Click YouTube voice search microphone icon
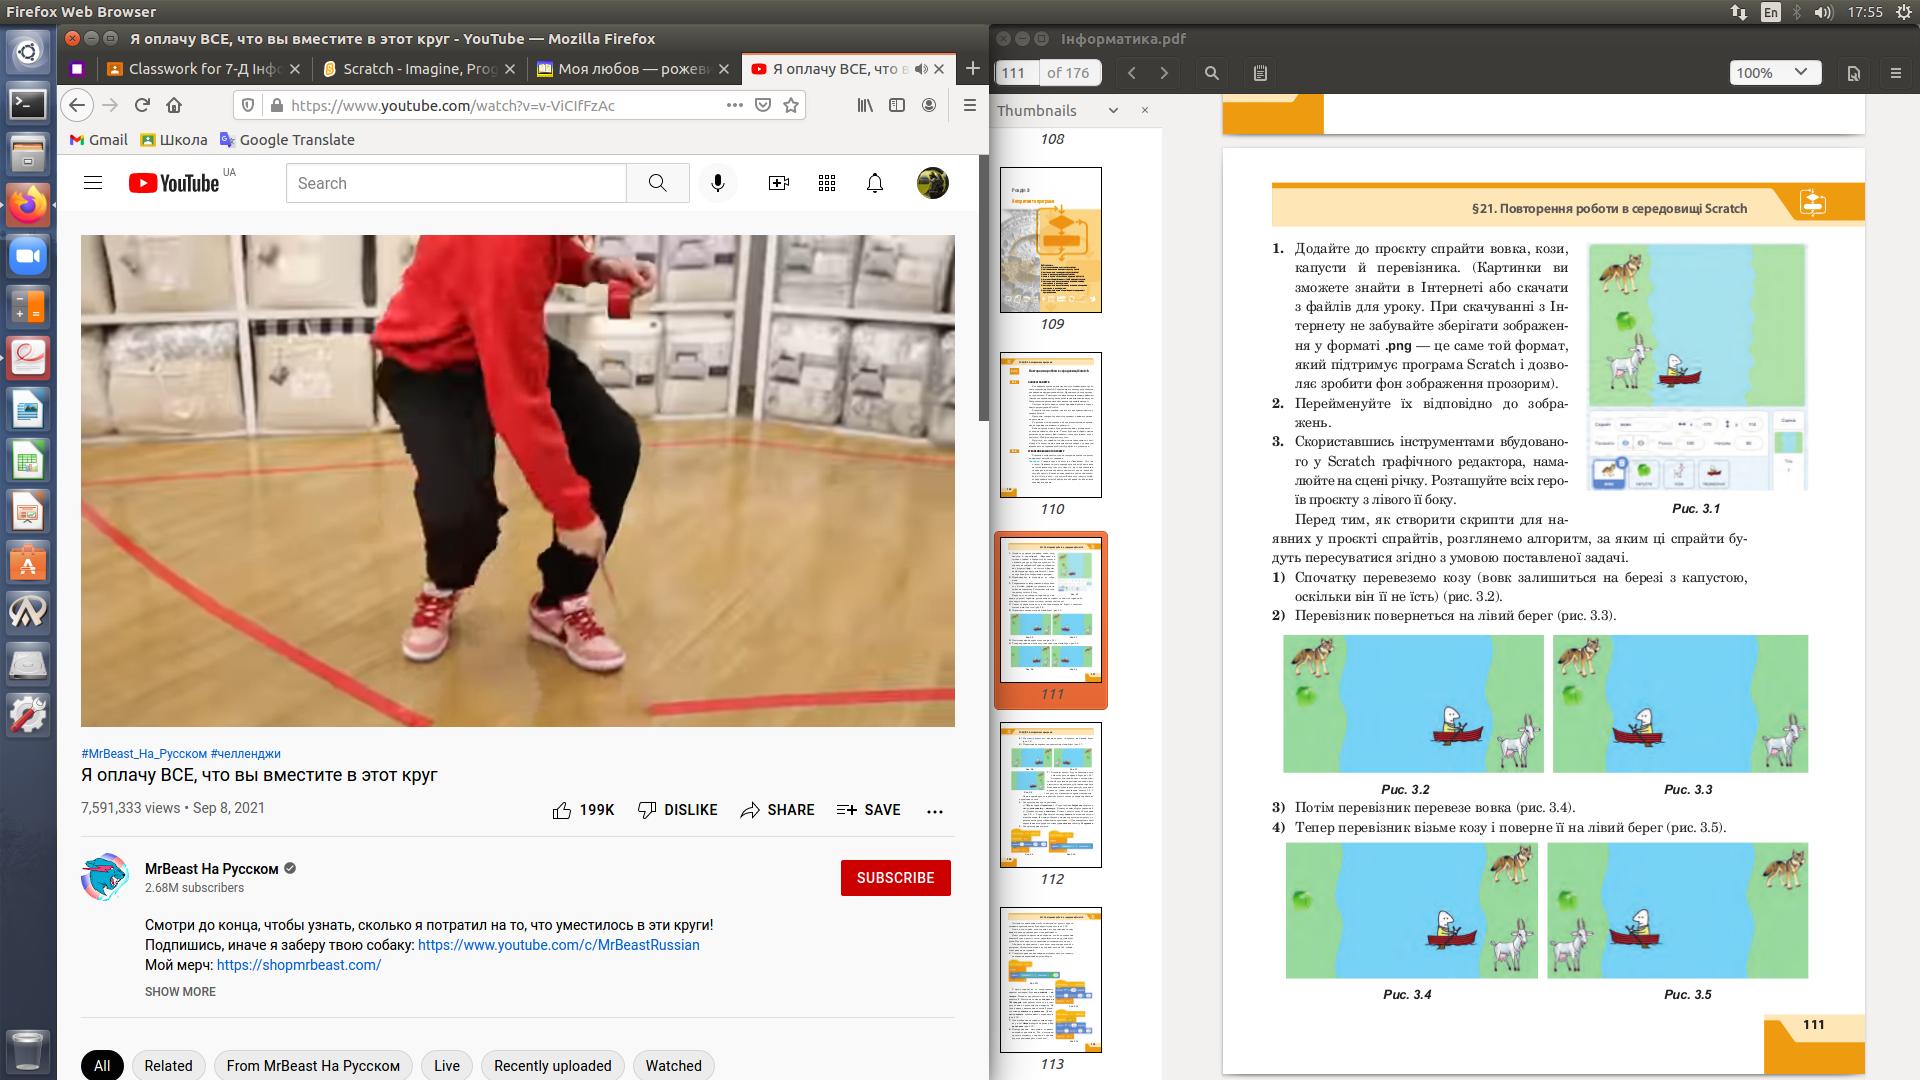The image size is (1920, 1080). pyautogui.click(x=717, y=183)
